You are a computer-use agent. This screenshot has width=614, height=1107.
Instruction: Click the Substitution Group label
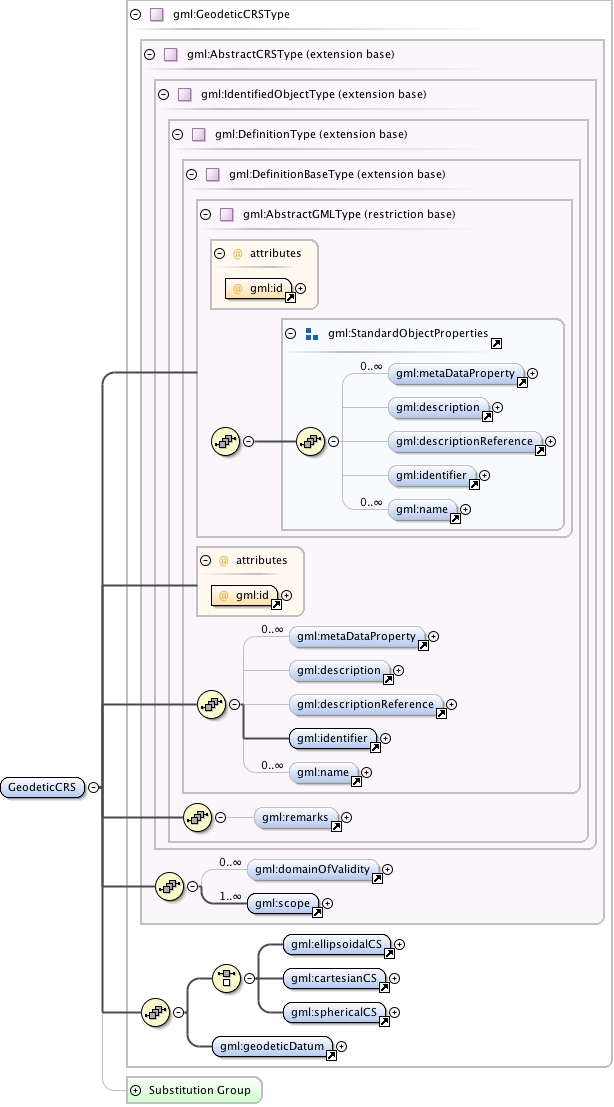200,1090
